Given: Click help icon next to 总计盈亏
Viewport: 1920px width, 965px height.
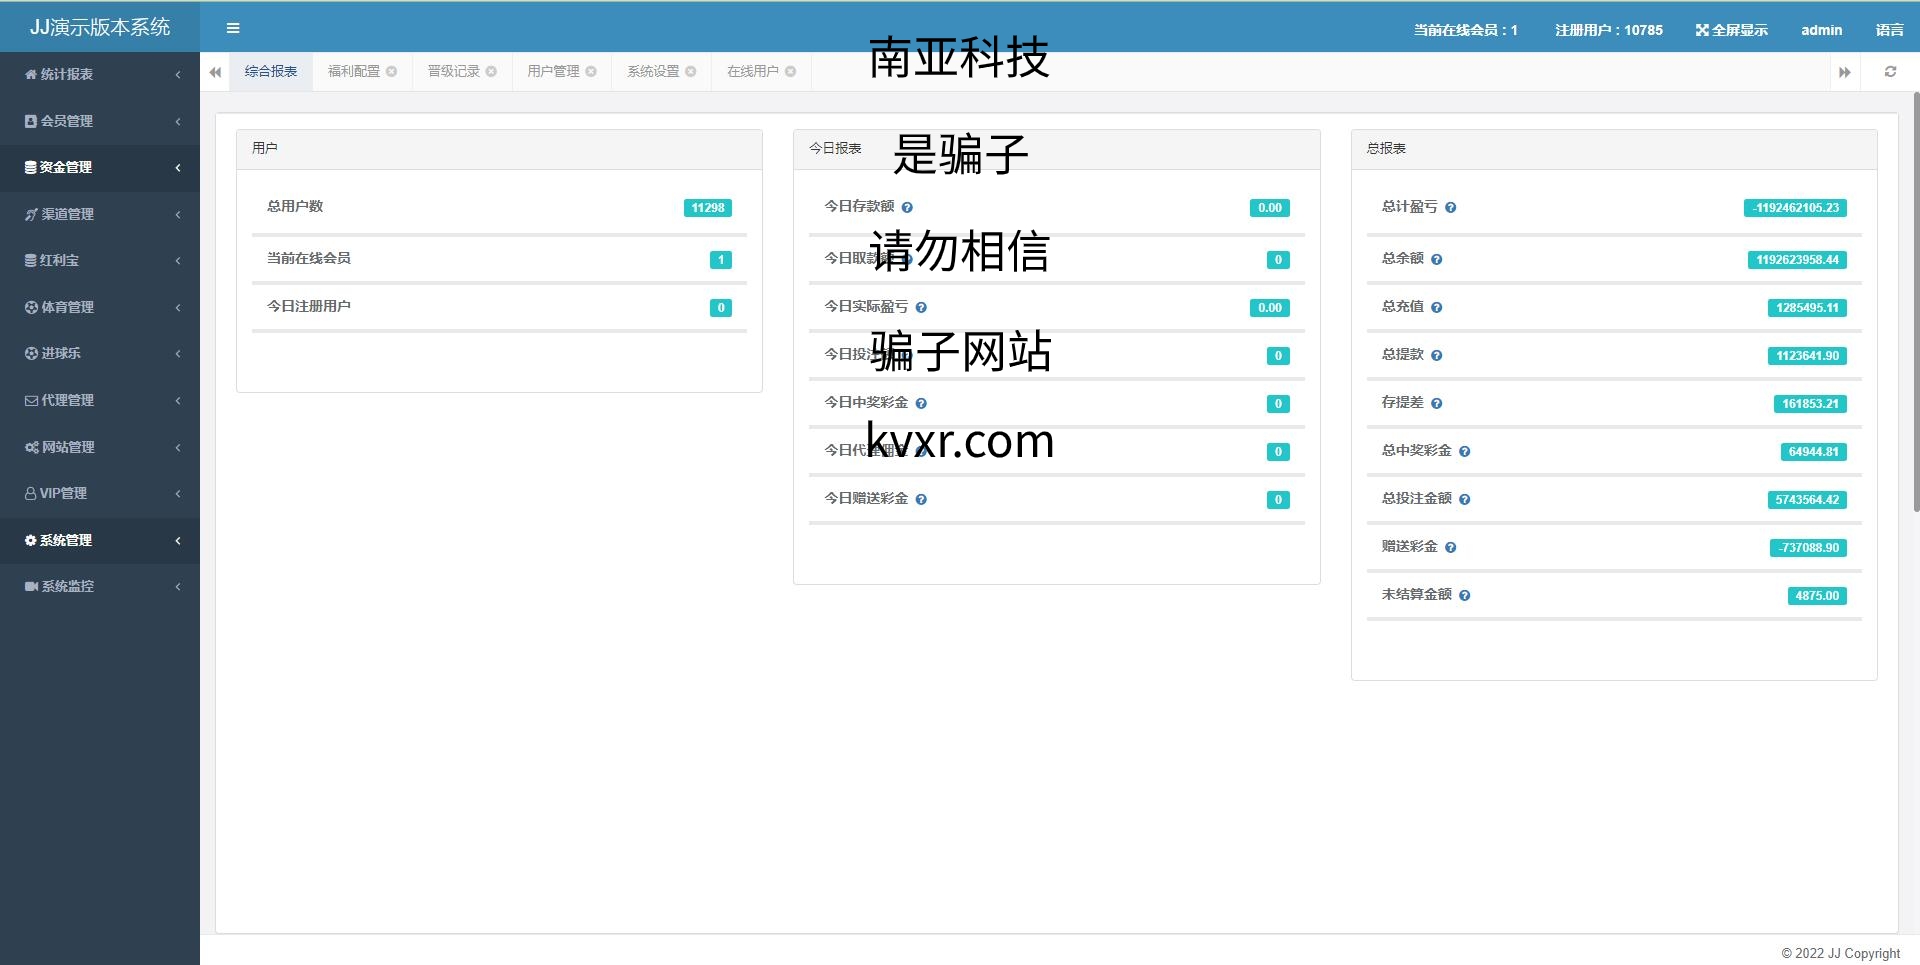Looking at the screenshot, I should (x=1450, y=208).
